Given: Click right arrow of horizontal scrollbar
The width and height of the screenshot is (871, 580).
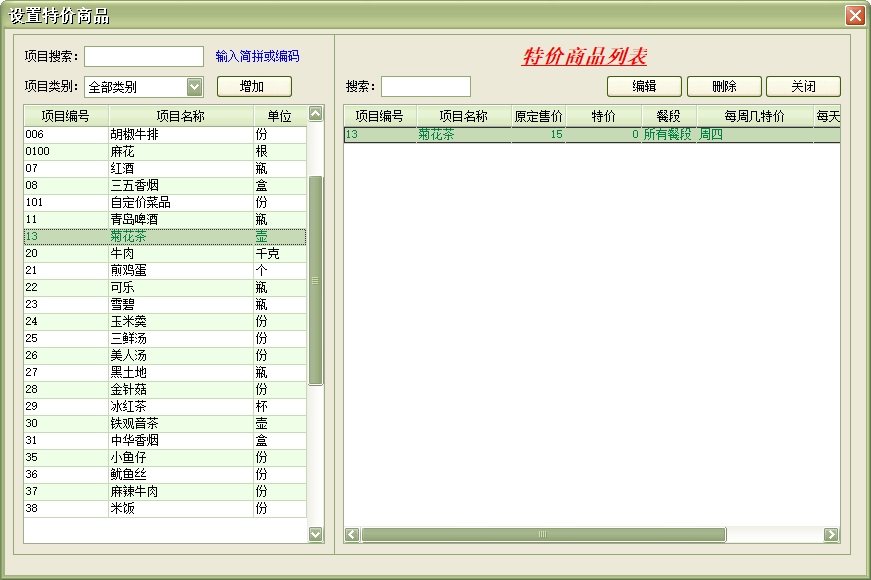Looking at the screenshot, I should tap(831, 535).
